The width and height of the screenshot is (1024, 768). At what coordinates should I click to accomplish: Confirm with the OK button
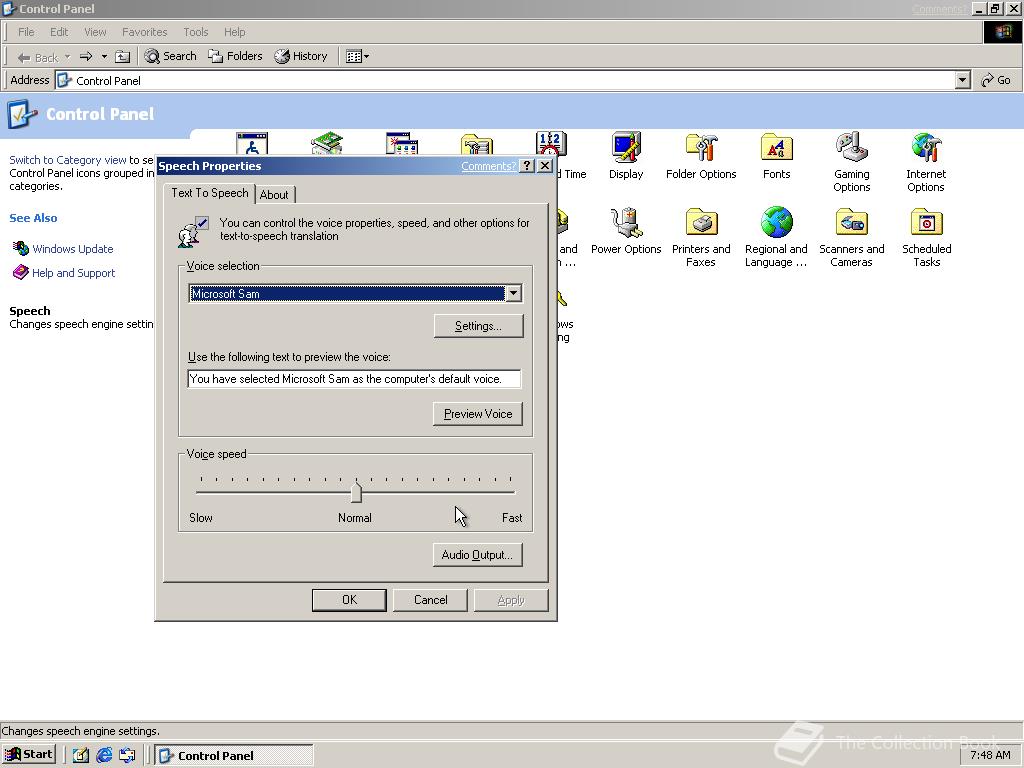[349, 600]
